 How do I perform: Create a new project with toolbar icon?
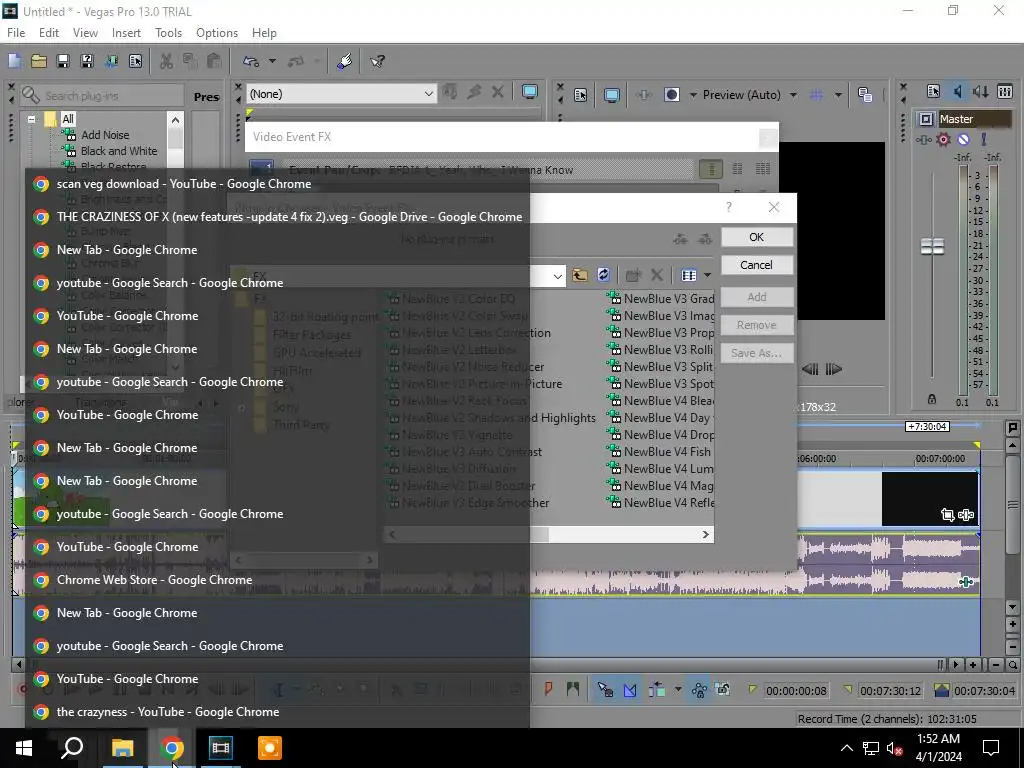pyautogui.click(x=14, y=61)
